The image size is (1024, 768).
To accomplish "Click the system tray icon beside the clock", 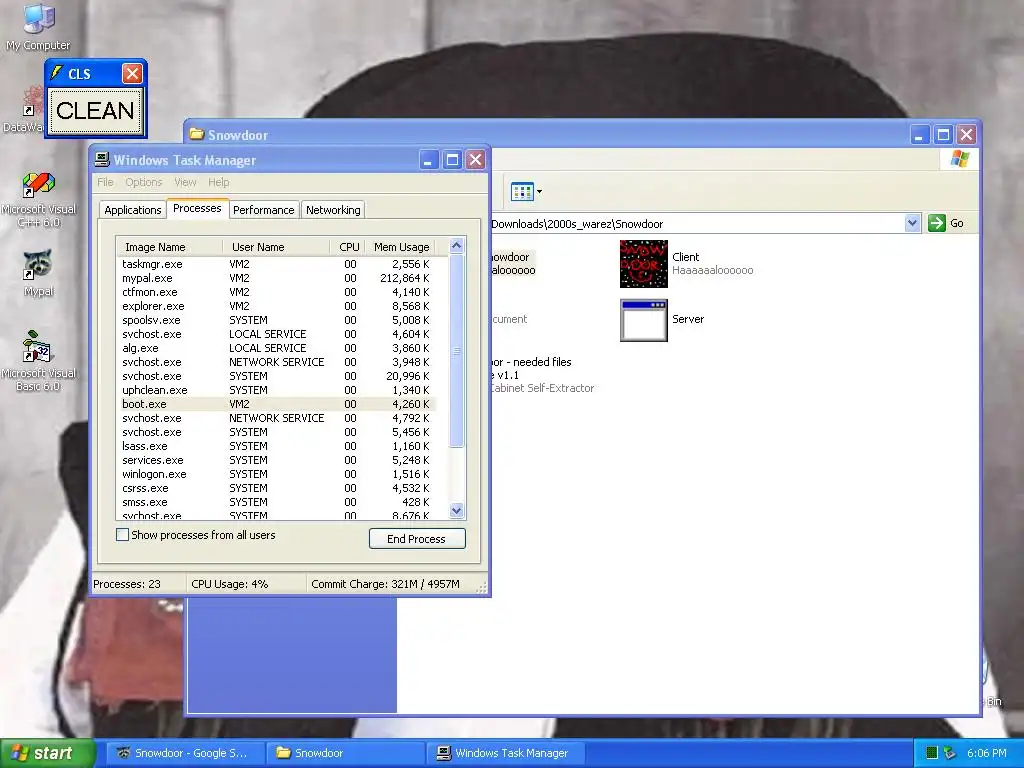I will (x=950, y=753).
